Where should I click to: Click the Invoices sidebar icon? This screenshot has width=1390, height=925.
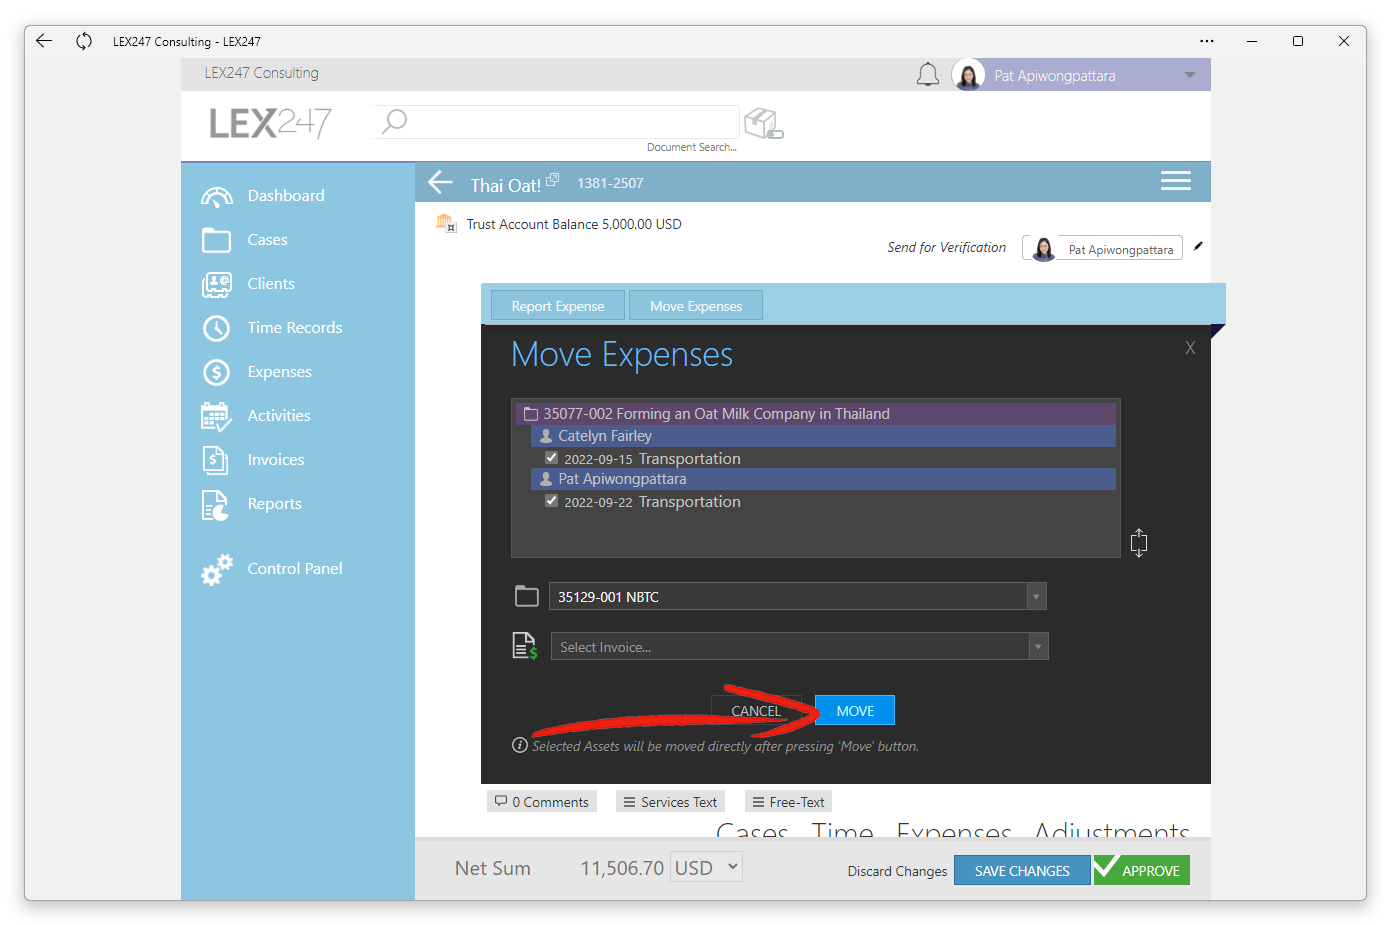point(216,459)
